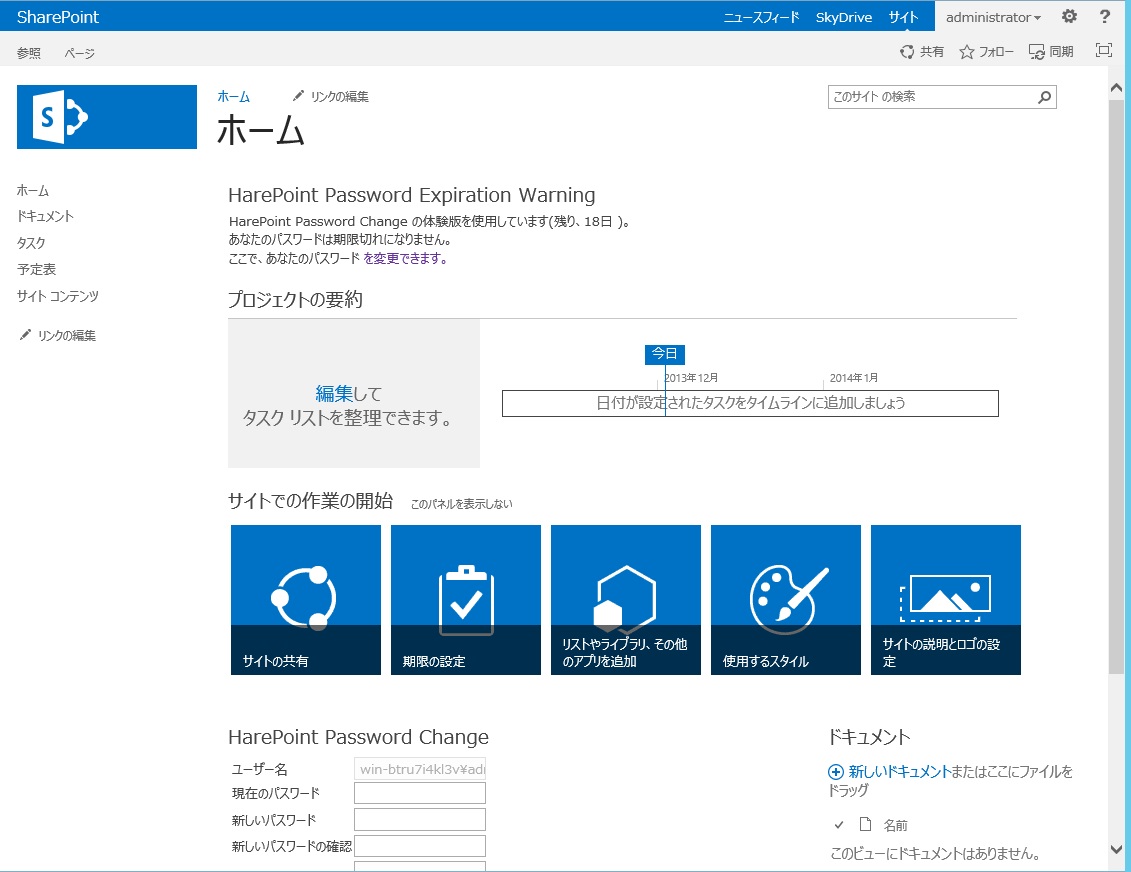
Task: Open the サイトの説明とロゴの設定 tile
Action: pyautogui.click(x=946, y=600)
